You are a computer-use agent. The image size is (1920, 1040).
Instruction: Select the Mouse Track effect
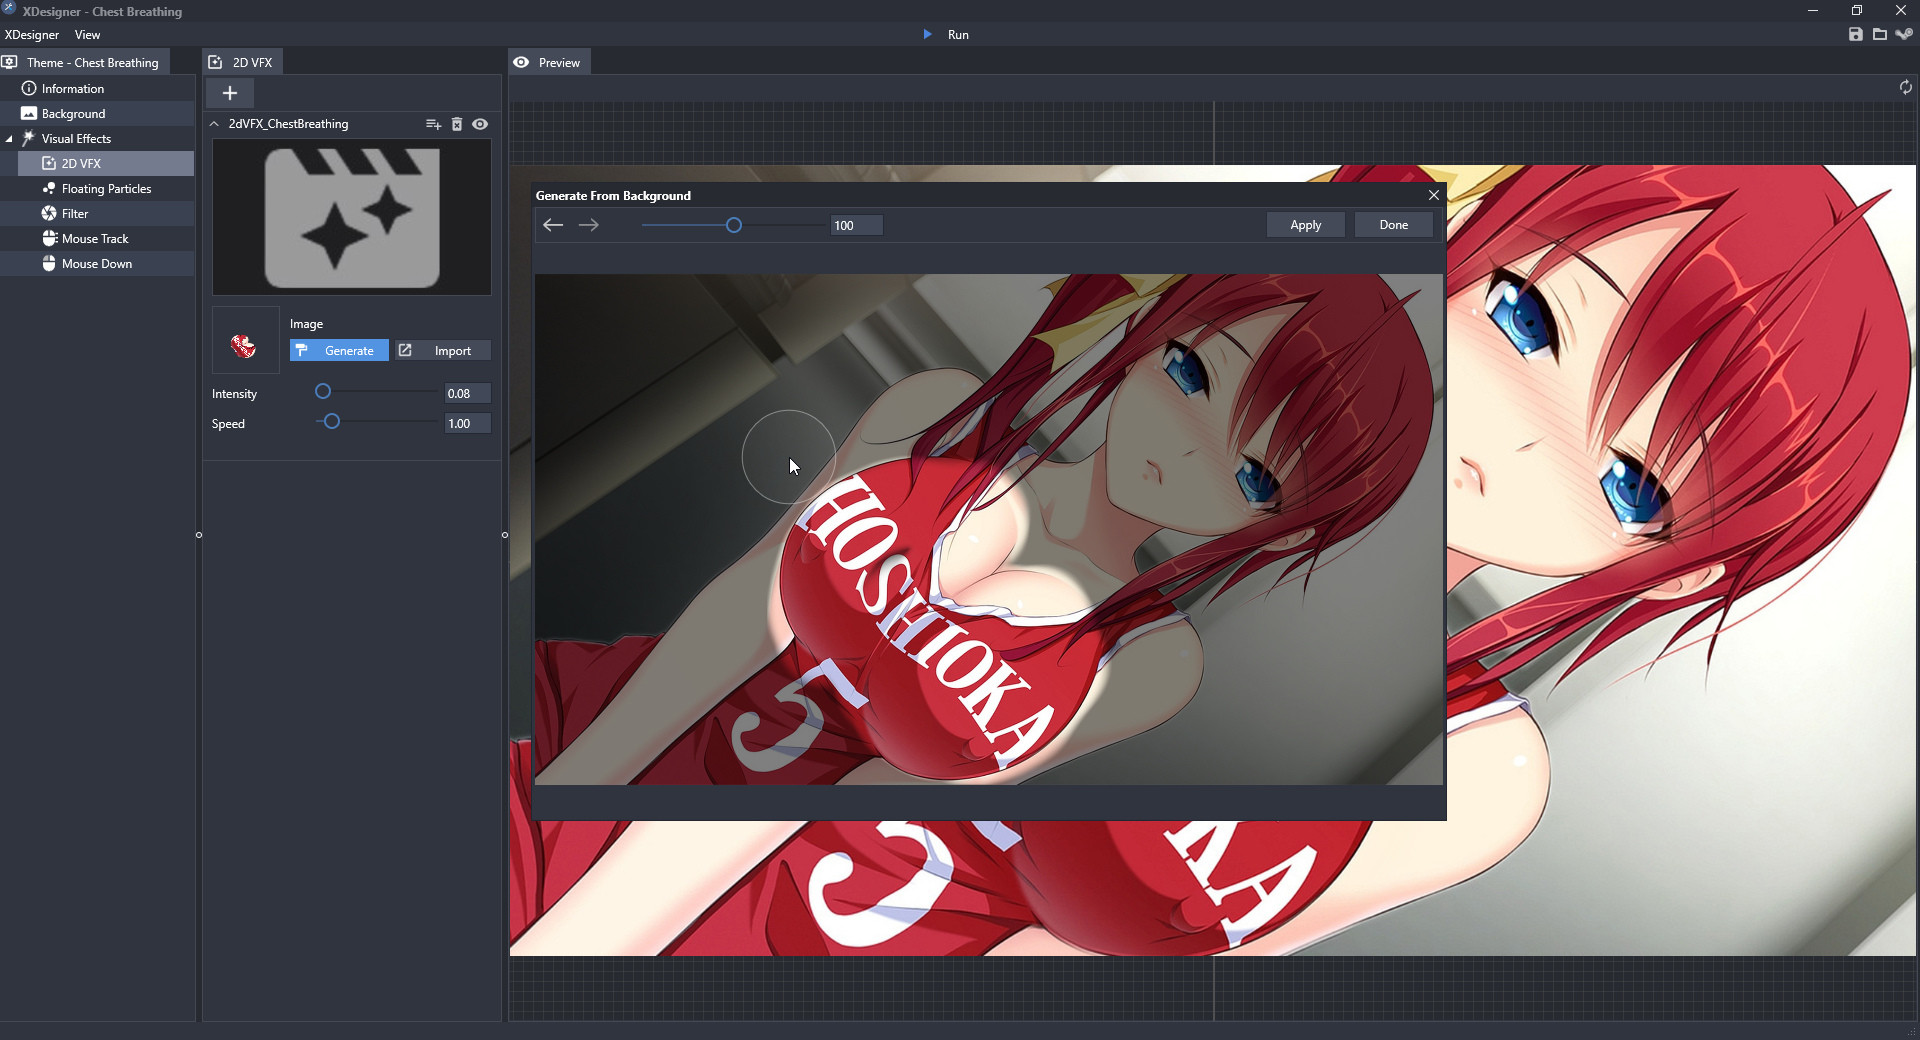pos(95,238)
